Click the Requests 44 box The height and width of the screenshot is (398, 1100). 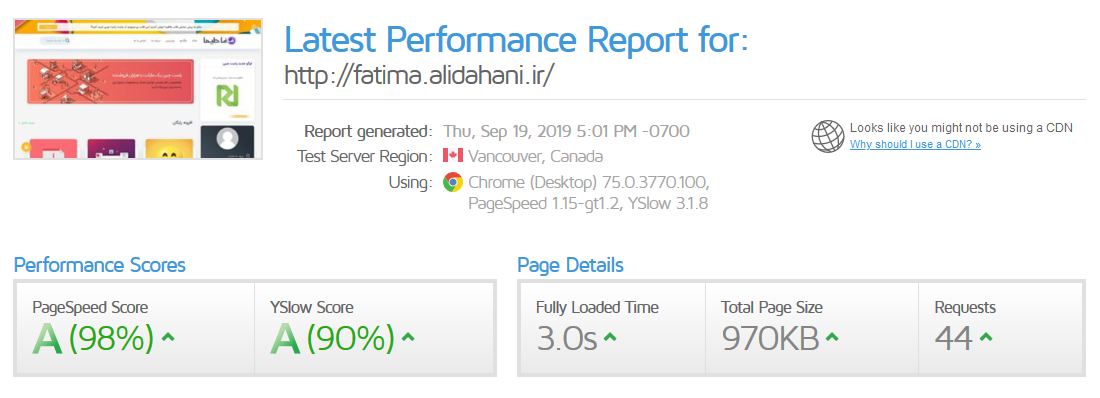tap(1001, 328)
